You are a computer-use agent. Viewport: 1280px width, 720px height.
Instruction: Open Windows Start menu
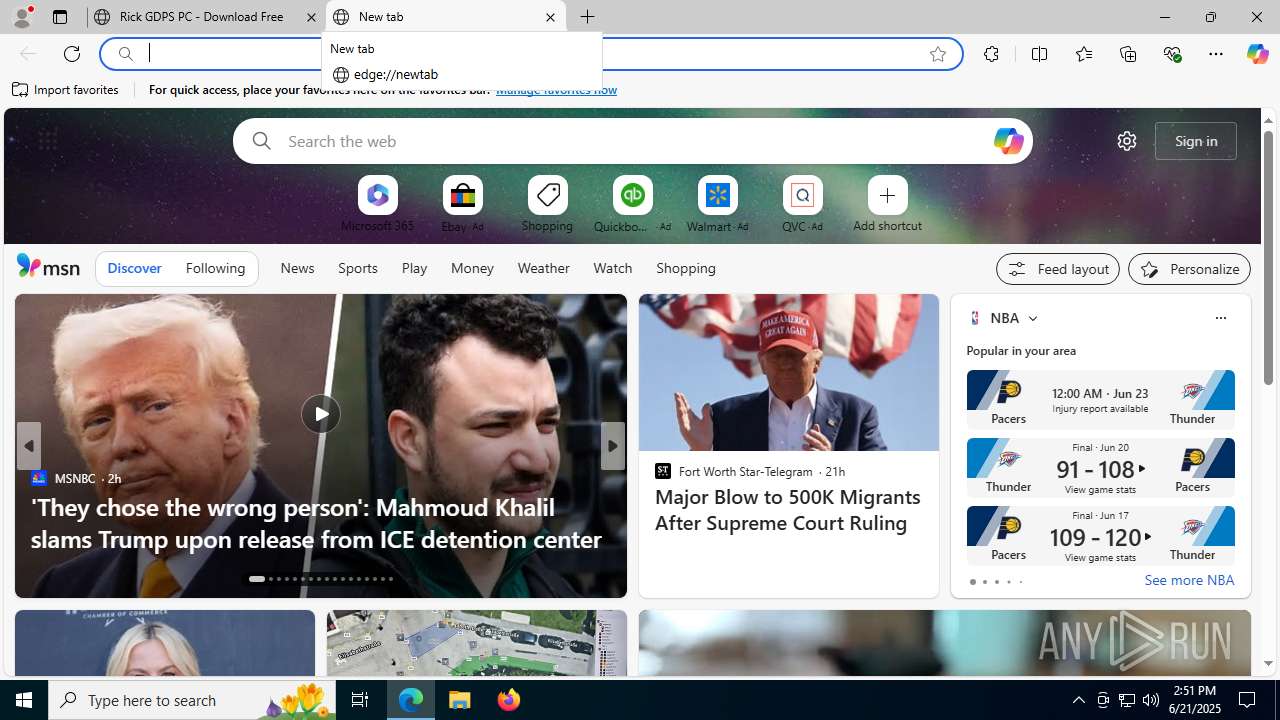pyautogui.click(x=24, y=700)
